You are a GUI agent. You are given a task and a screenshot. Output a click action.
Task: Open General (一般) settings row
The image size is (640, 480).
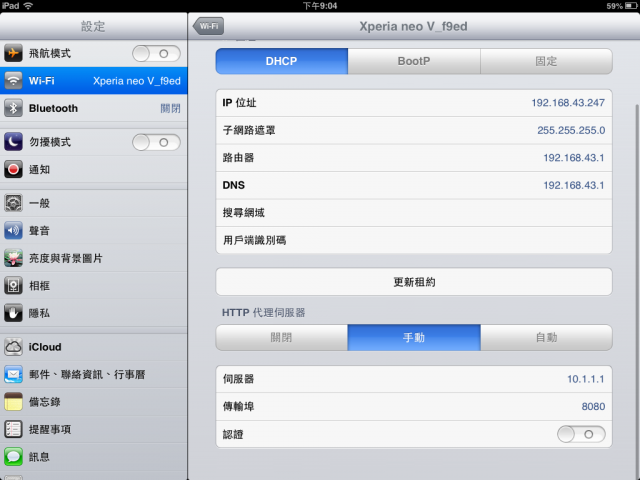93,203
